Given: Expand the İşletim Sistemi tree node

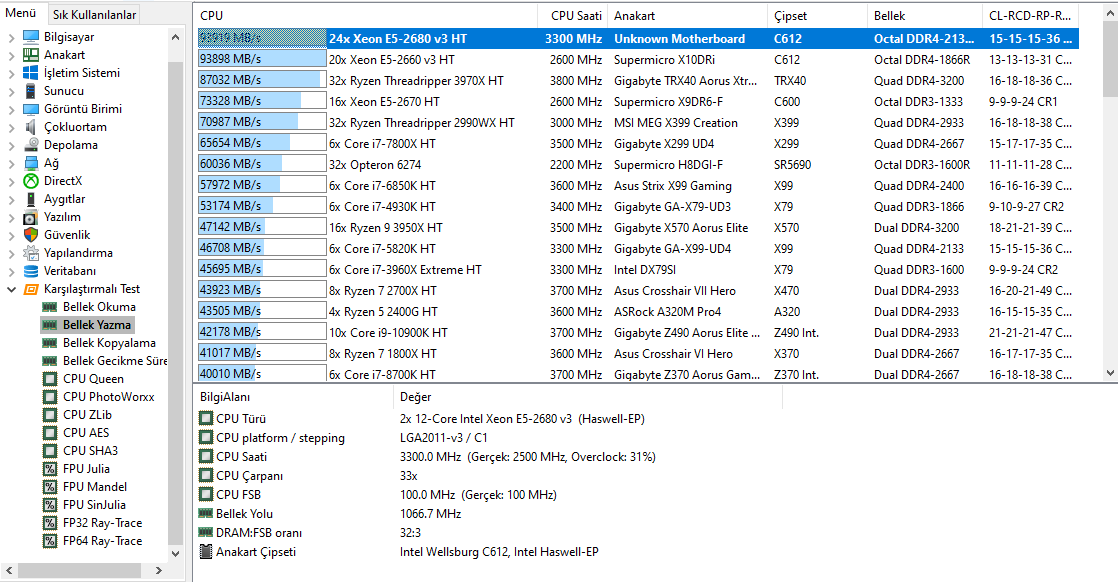Looking at the screenshot, I should (11, 73).
